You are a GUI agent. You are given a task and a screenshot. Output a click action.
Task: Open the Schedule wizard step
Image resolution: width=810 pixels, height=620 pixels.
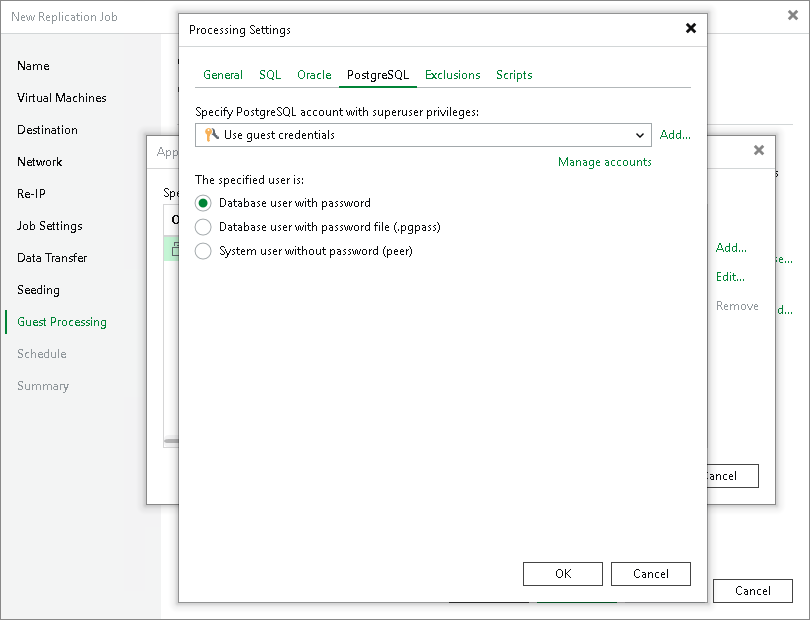[41, 354]
